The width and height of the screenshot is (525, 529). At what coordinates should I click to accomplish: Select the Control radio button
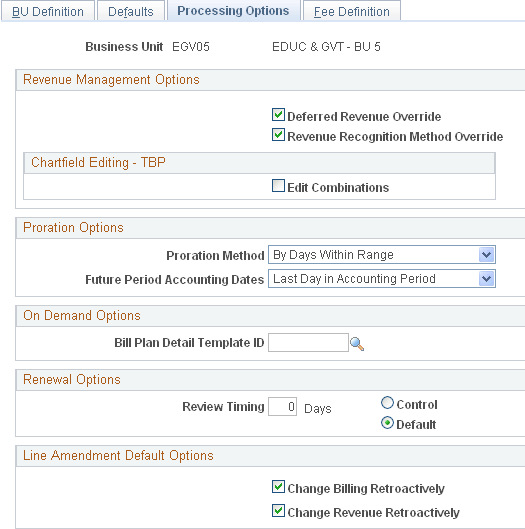pyautogui.click(x=387, y=403)
